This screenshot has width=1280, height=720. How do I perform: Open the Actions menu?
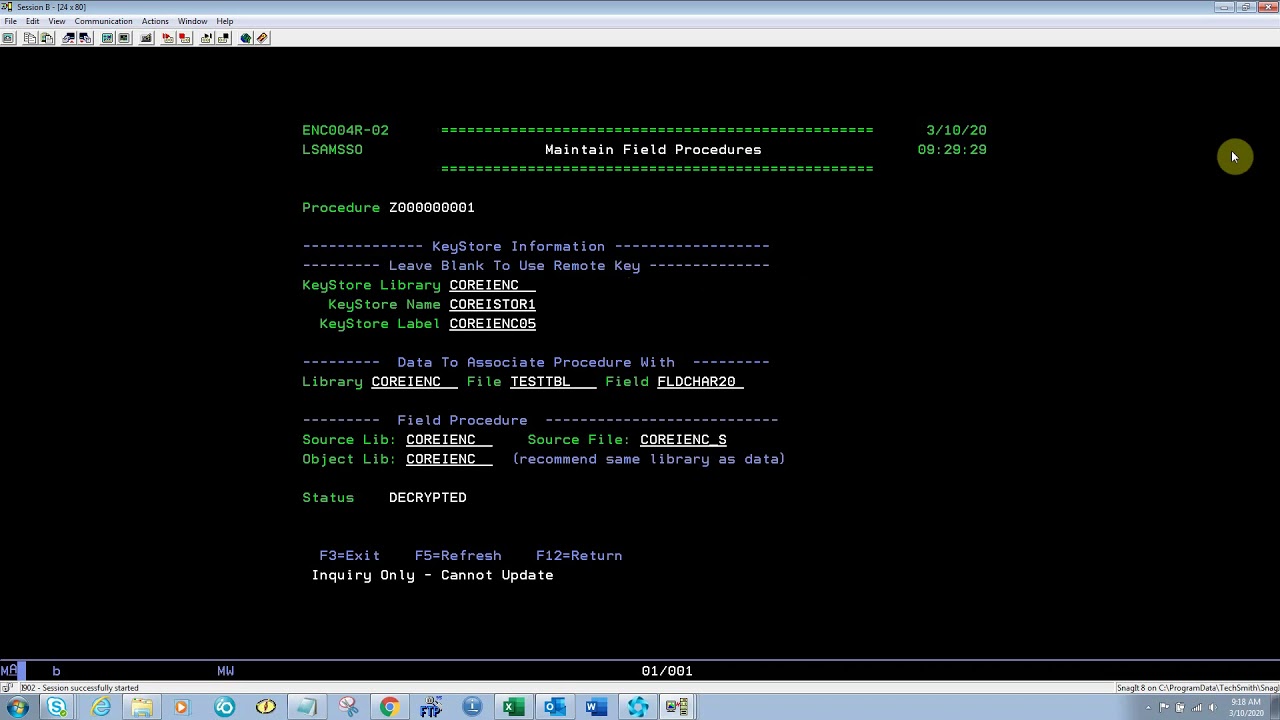pyautogui.click(x=155, y=21)
